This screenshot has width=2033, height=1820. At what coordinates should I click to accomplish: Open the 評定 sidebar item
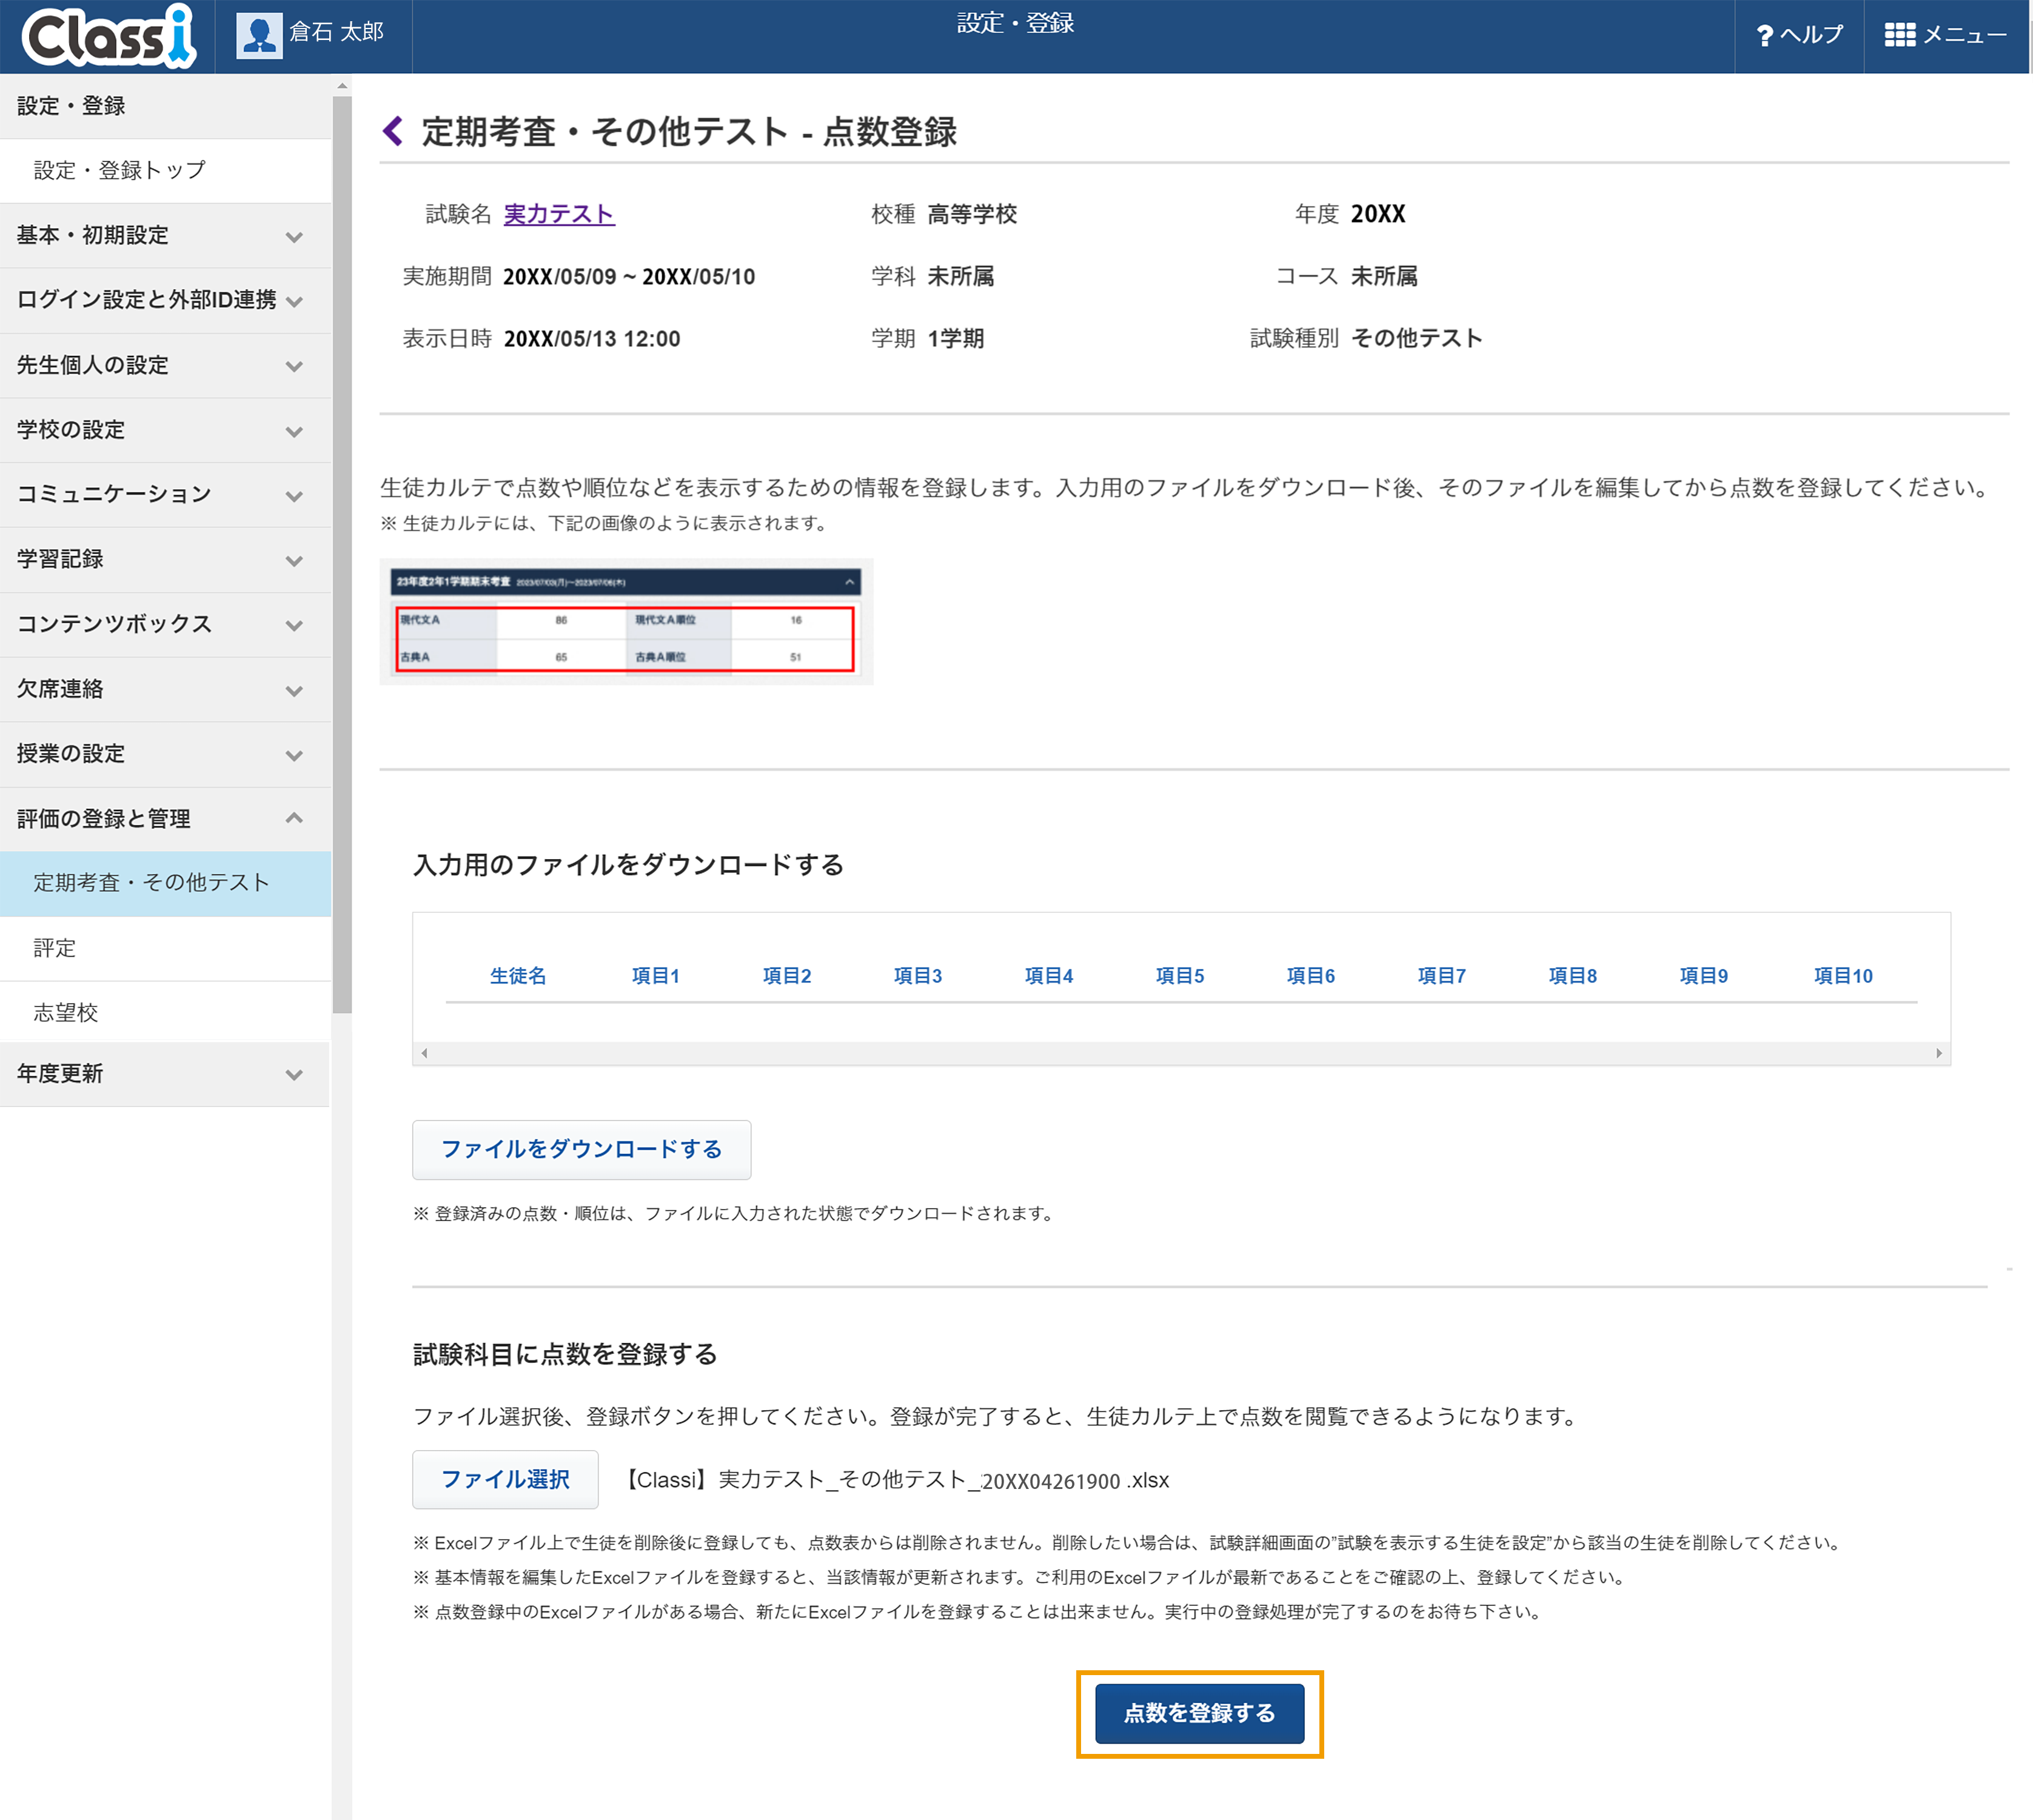pyautogui.click(x=165, y=948)
